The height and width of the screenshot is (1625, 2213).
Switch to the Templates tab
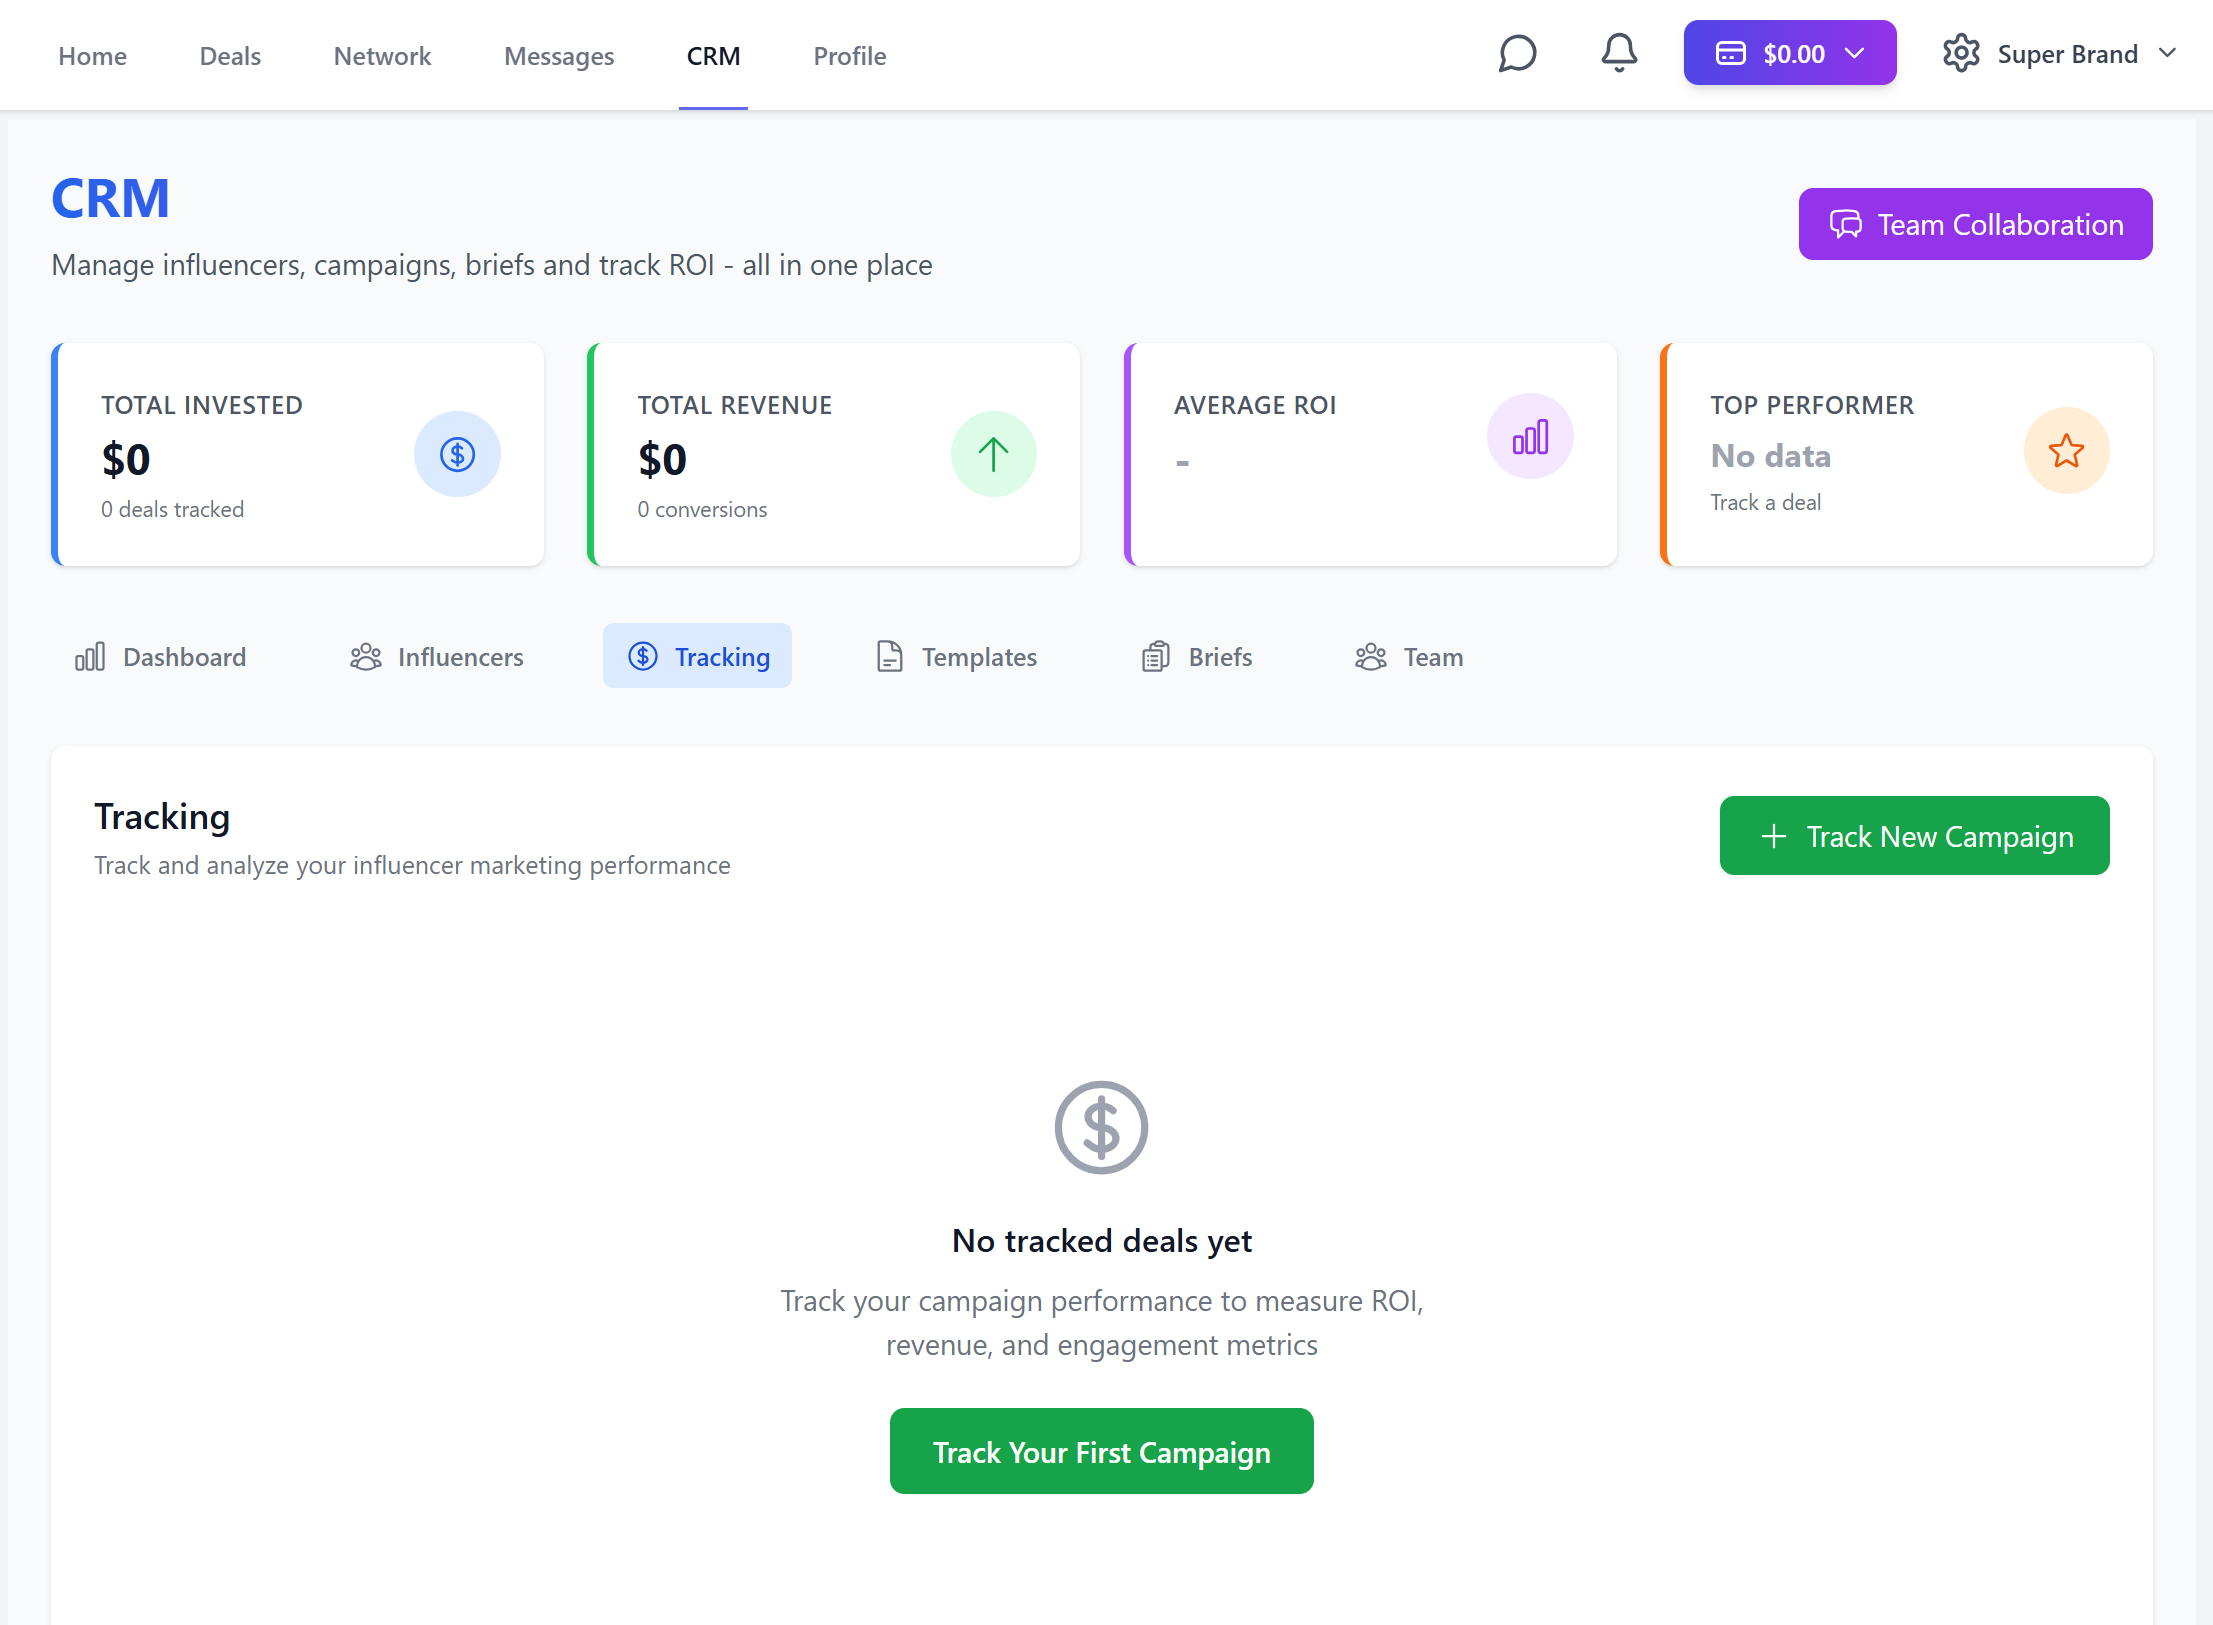pos(957,657)
